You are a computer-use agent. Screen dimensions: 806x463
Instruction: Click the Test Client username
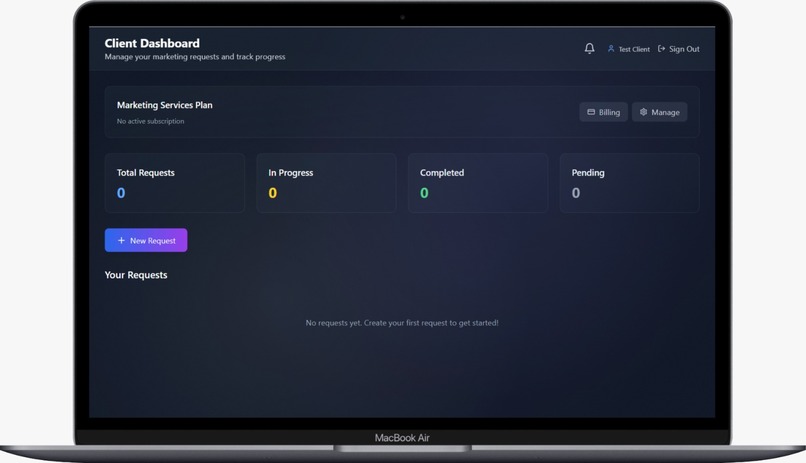pos(634,49)
